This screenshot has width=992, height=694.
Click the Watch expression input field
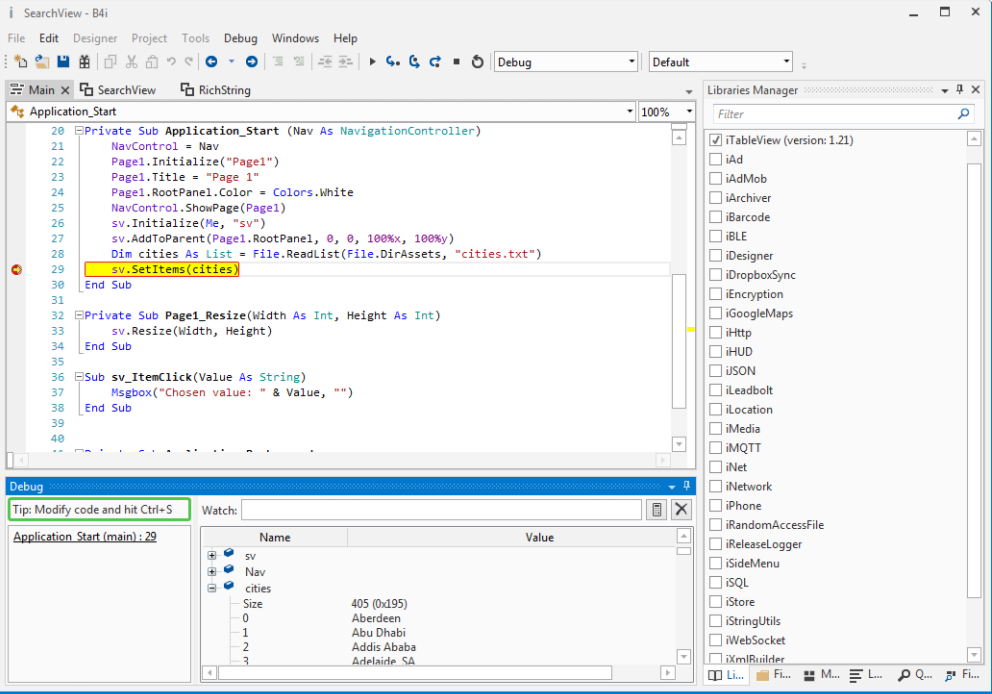442,510
